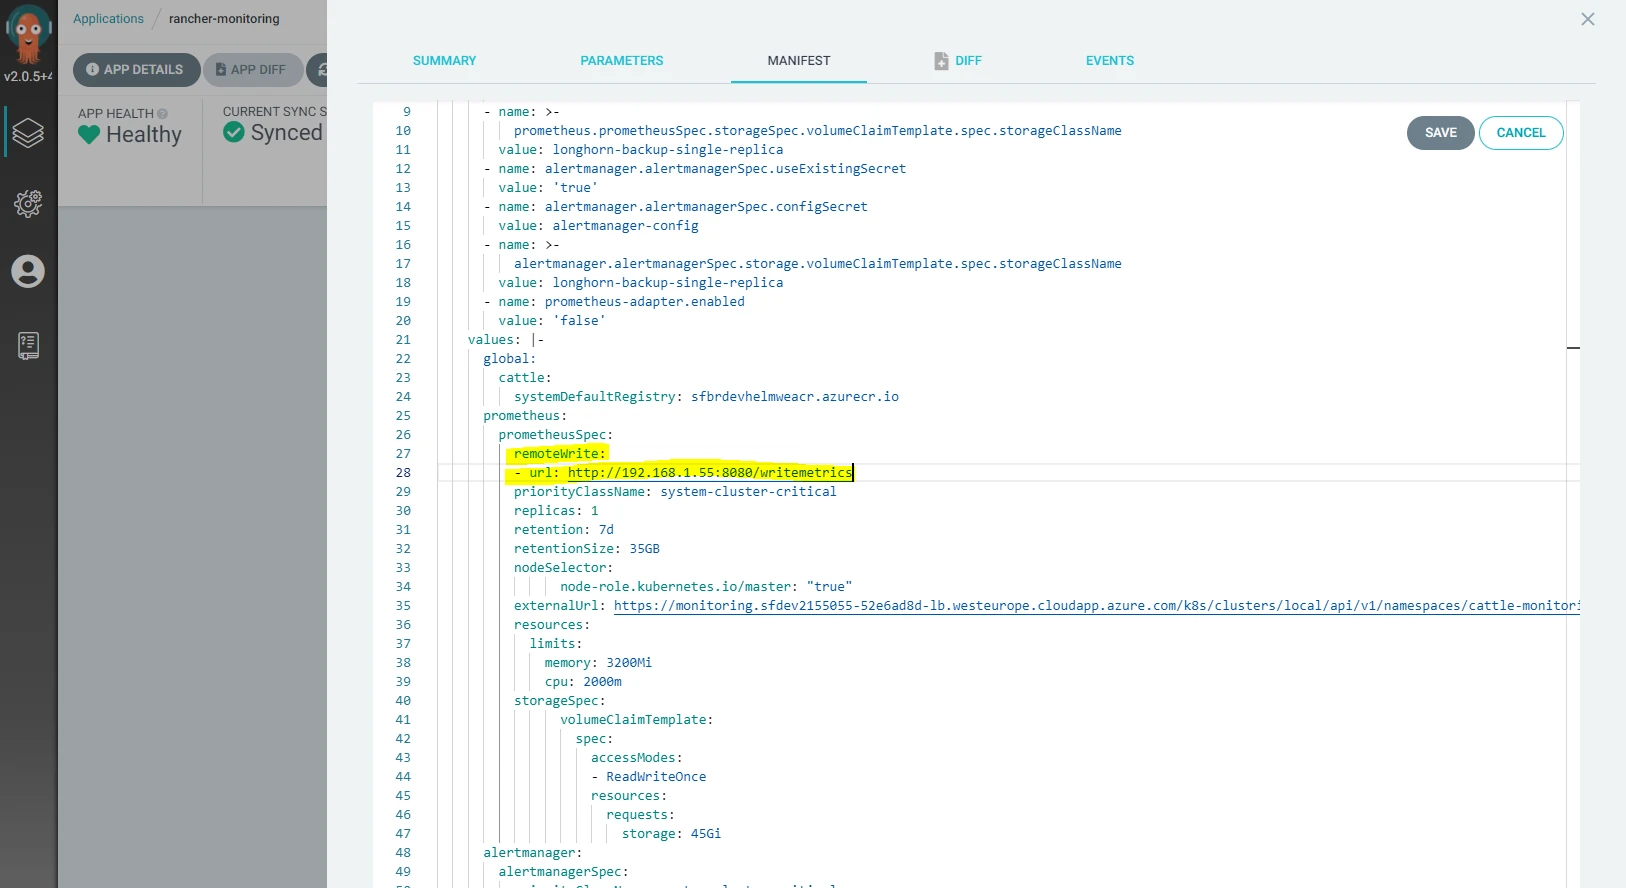Click 'global:' line in editor
This screenshot has height=888, width=1626.
click(510, 359)
